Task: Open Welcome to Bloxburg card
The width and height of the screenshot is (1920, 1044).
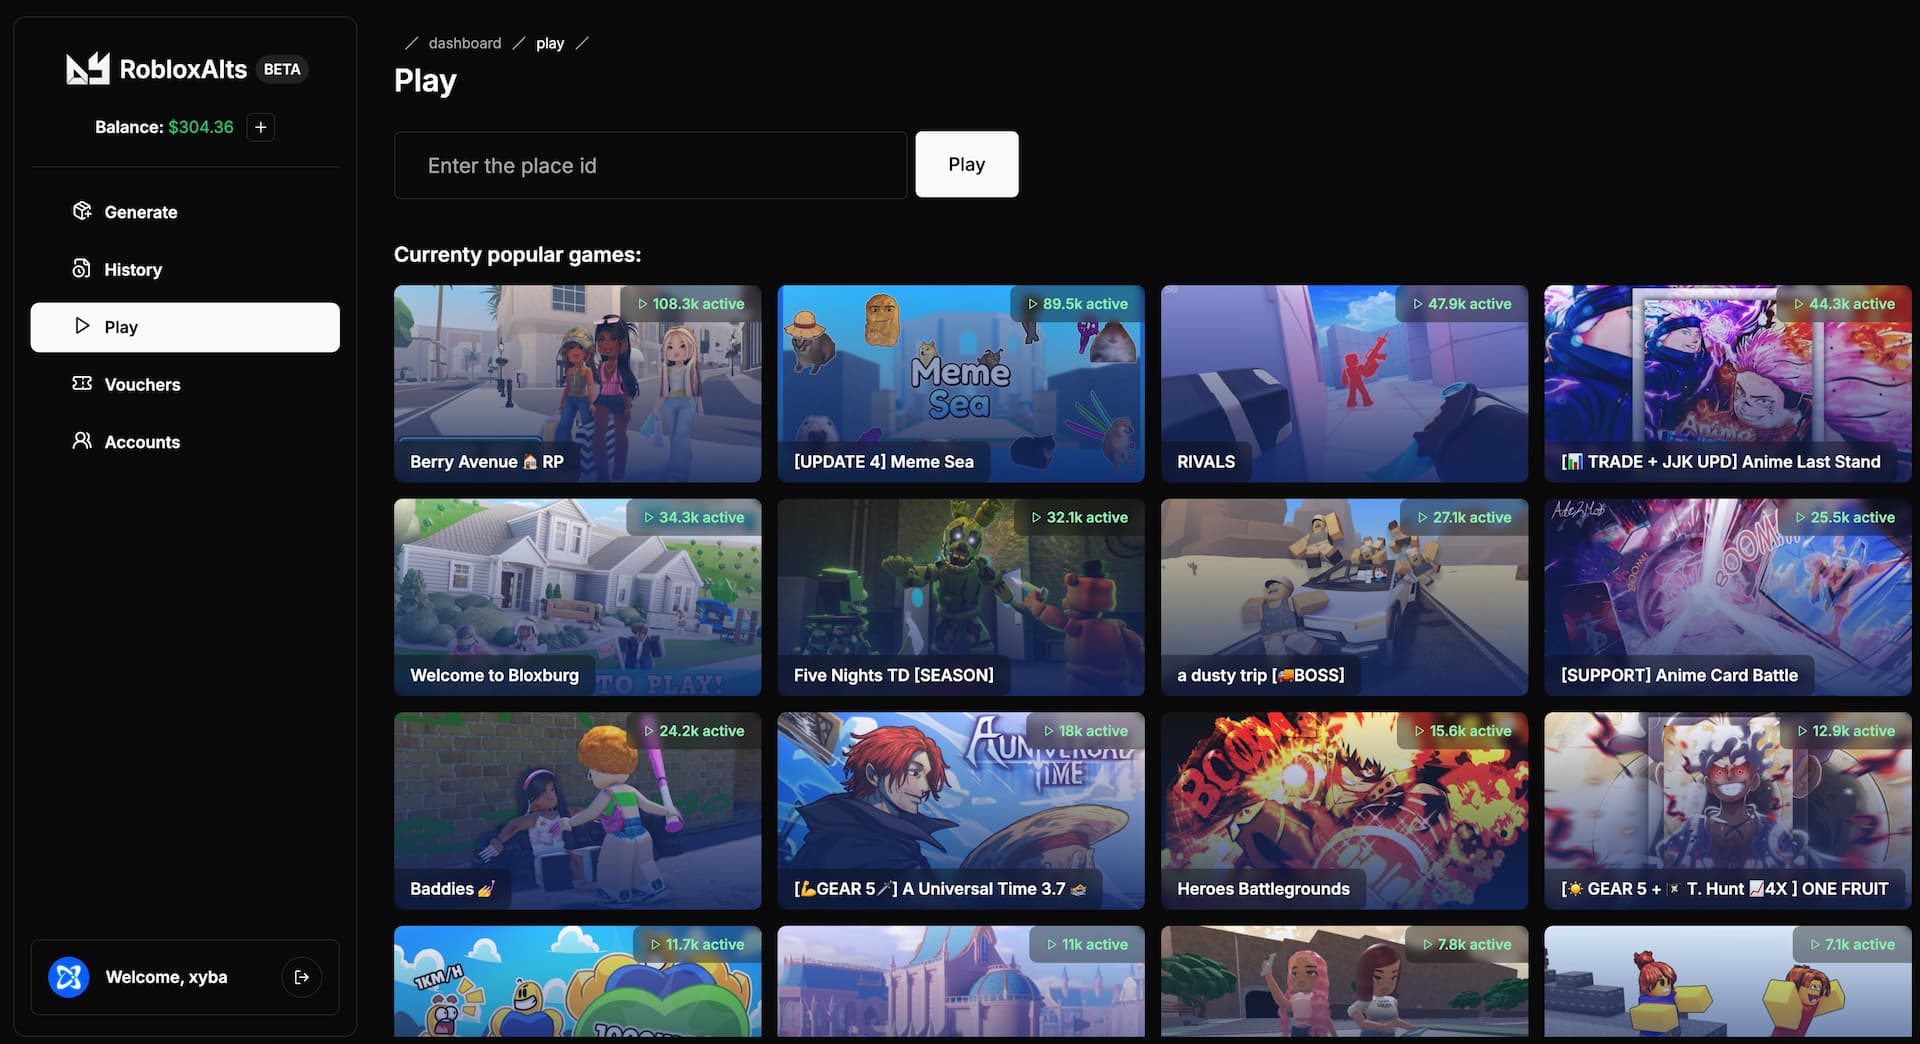Action: point(577,597)
